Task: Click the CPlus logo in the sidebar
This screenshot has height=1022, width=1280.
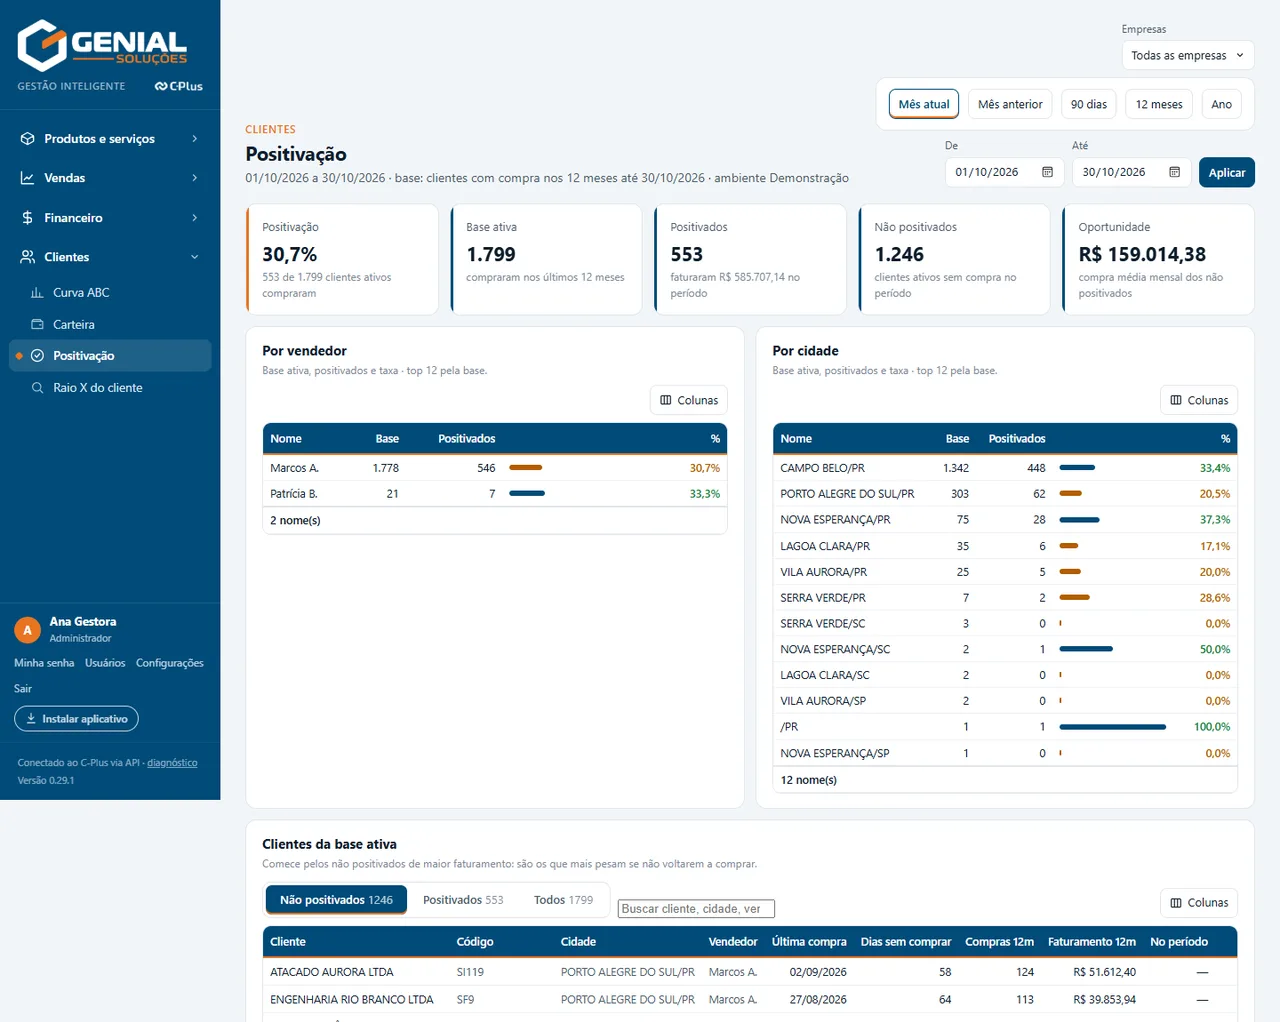Action: (179, 86)
